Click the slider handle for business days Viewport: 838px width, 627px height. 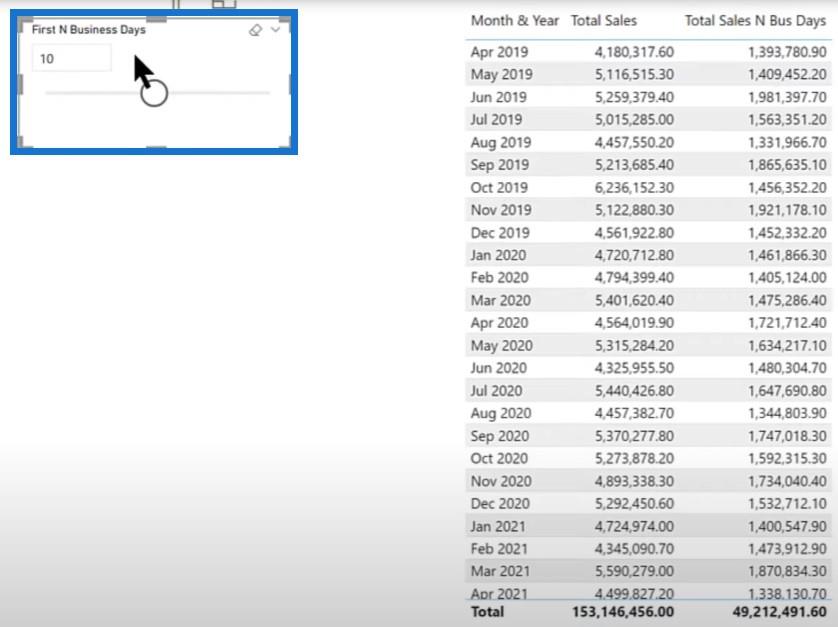point(154,93)
